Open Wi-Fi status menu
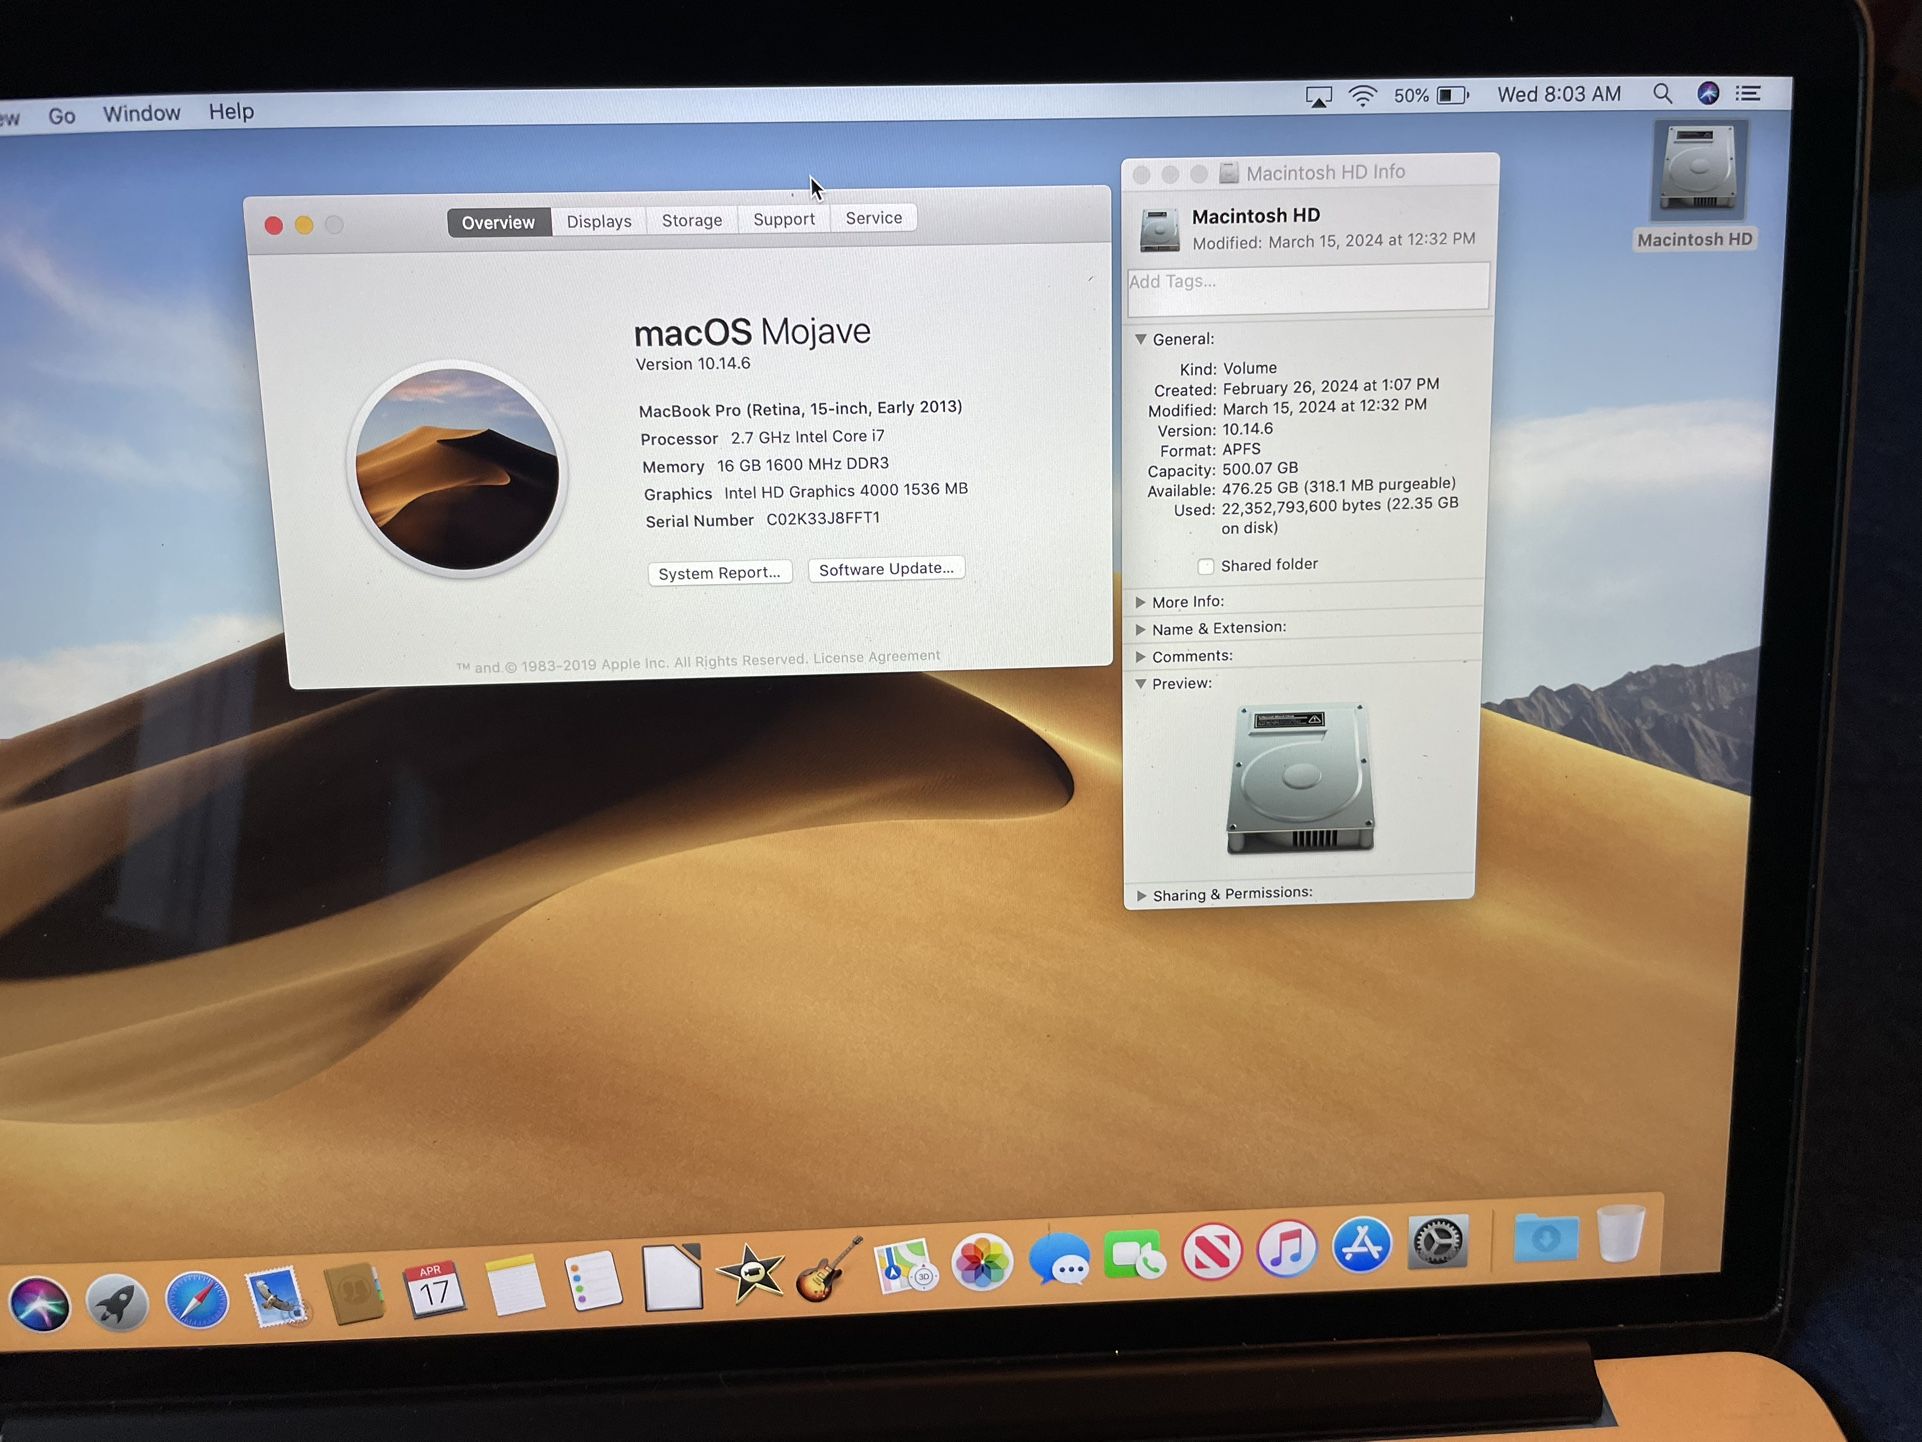The width and height of the screenshot is (1922, 1442). pyautogui.click(x=1362, y=96)
